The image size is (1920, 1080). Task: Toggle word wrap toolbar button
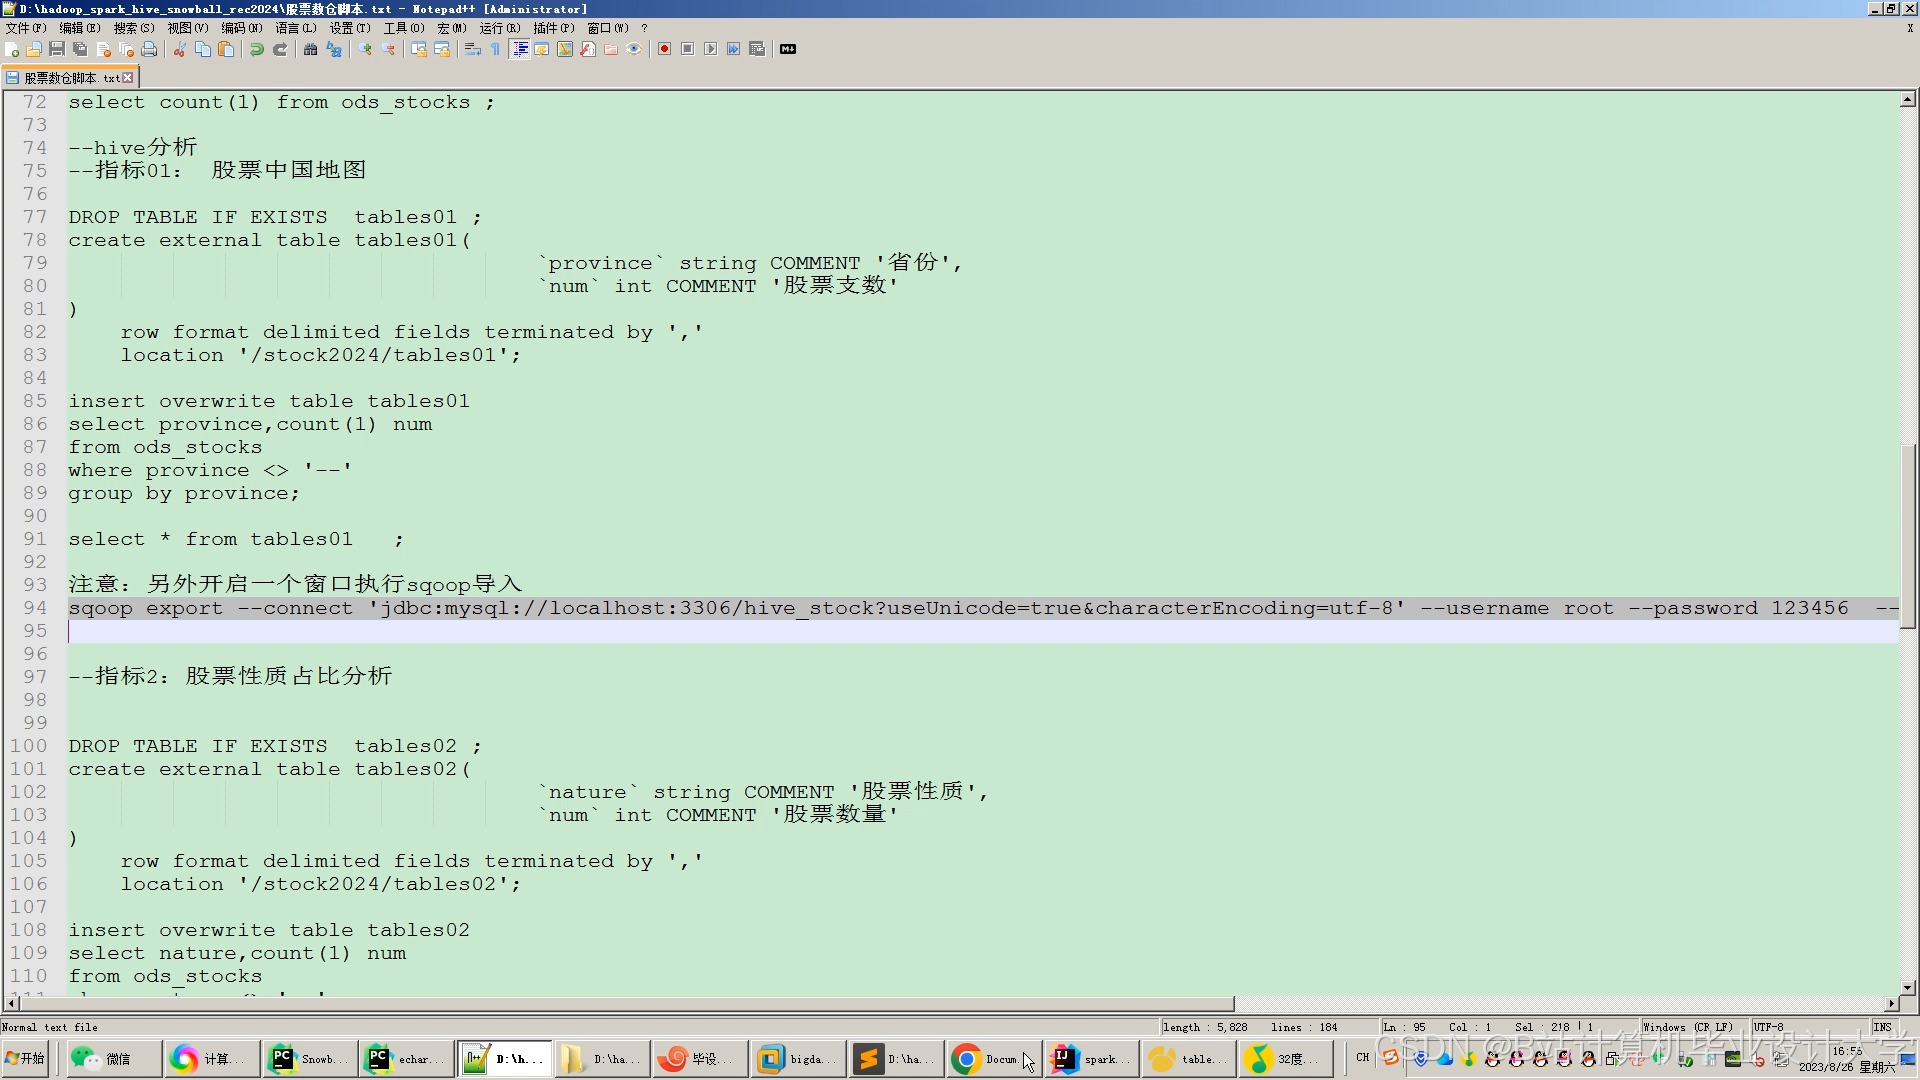473,49
